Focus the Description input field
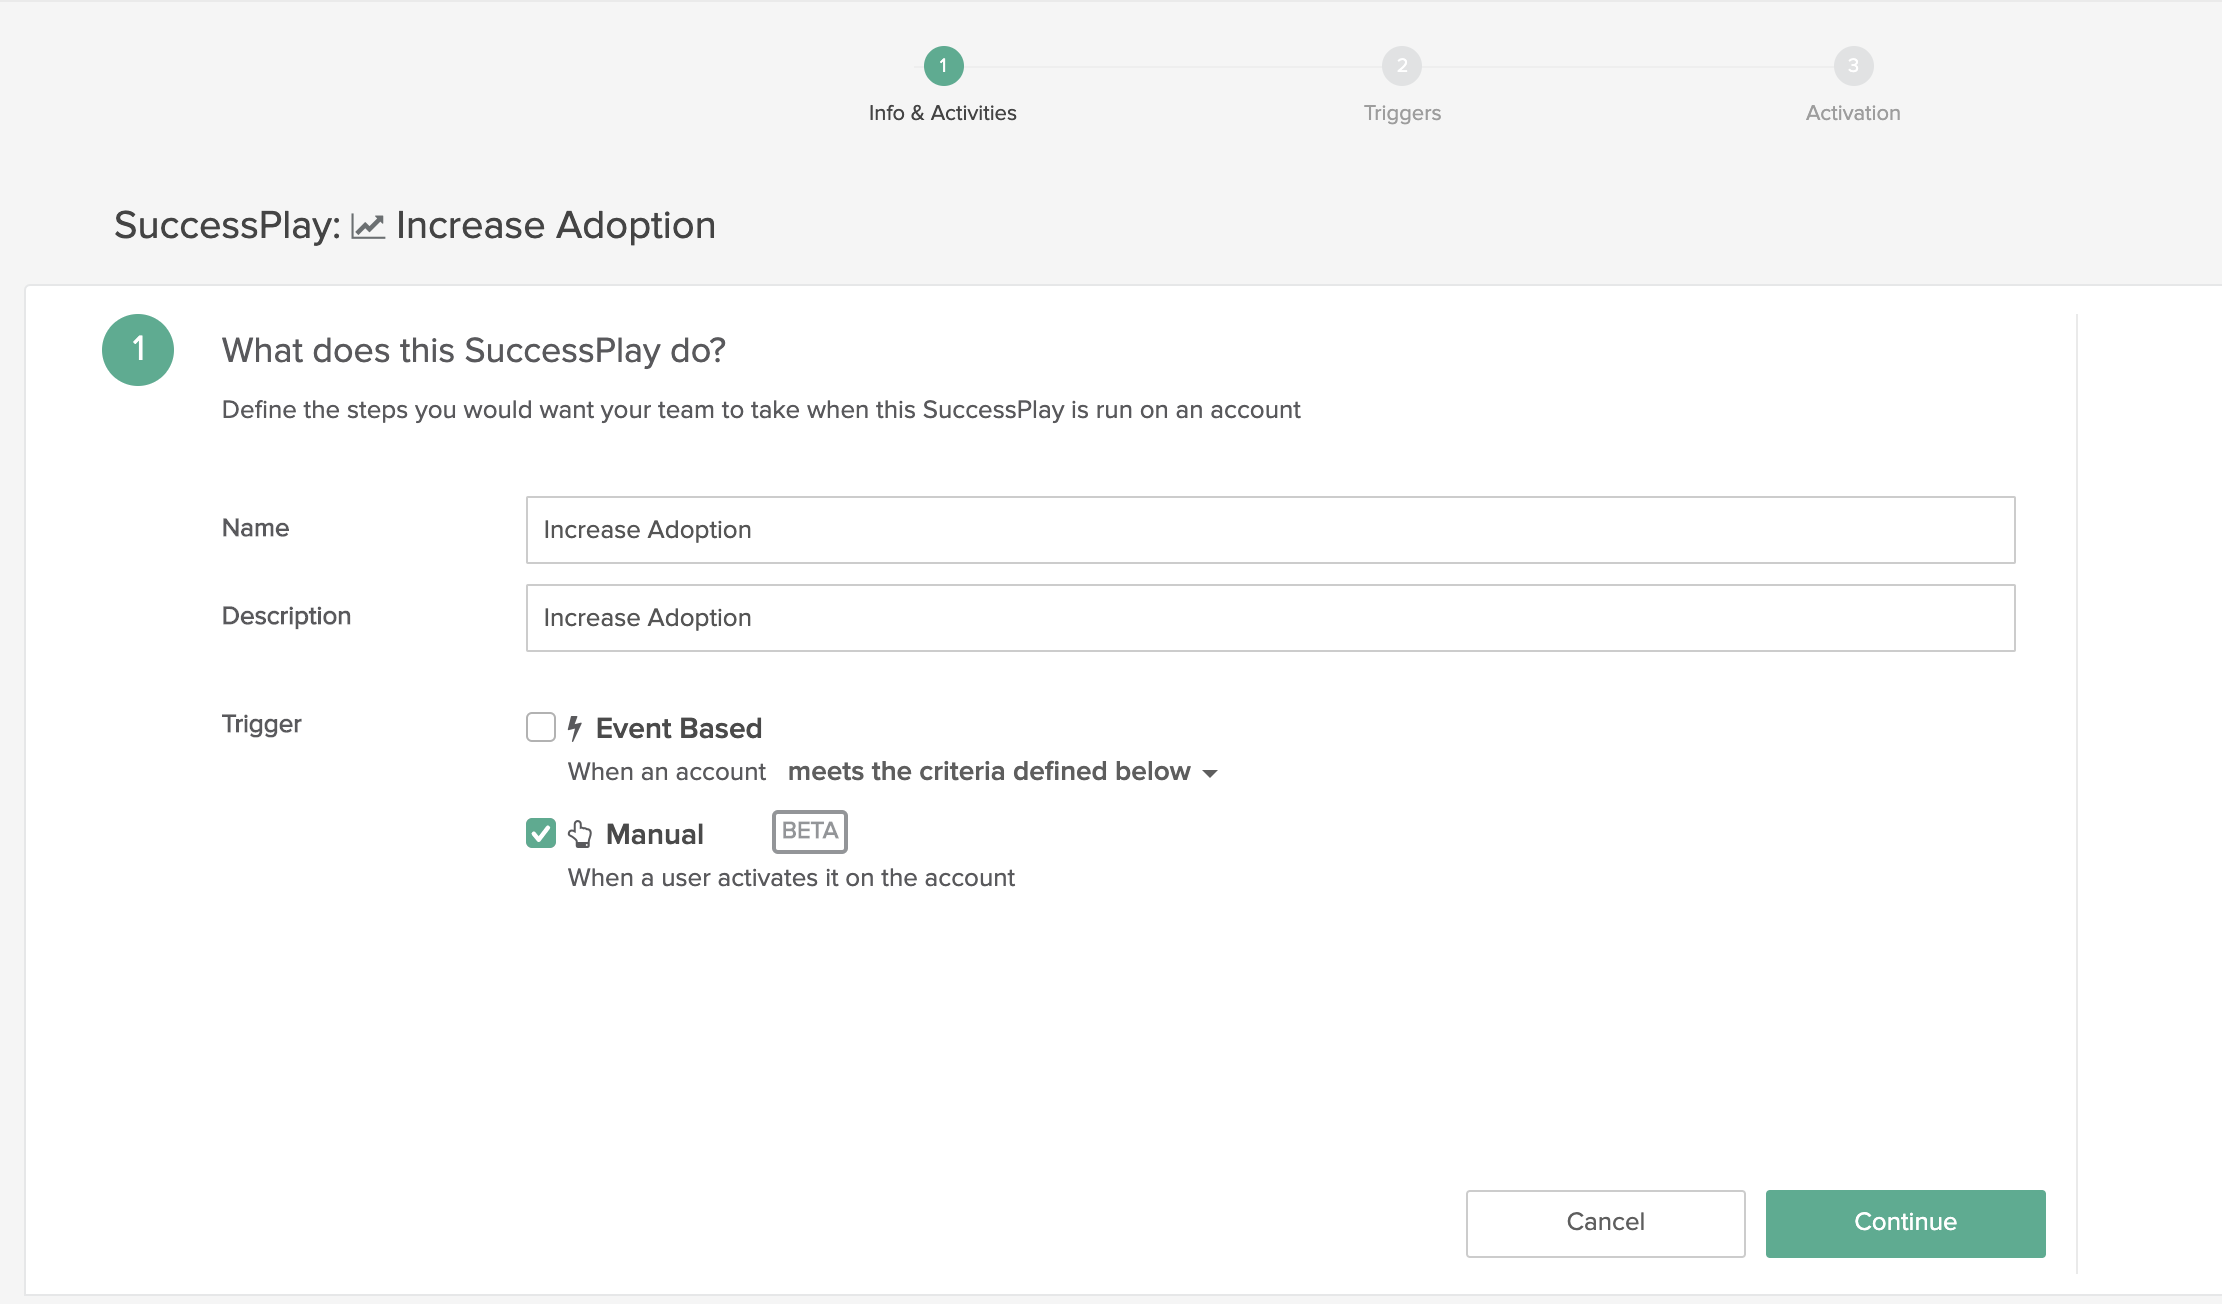2222x1304 pixels. (1271, 618)
